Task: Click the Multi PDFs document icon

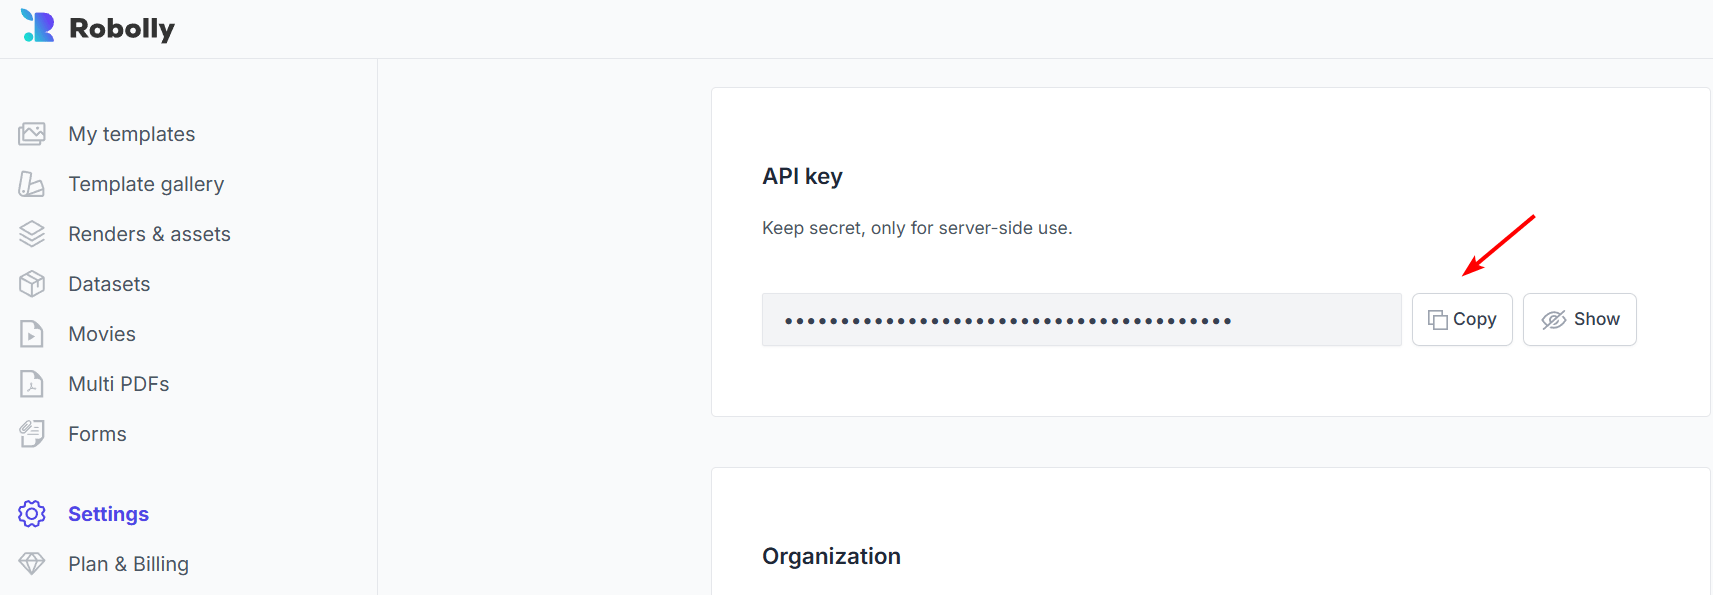Action: [32, 384]
